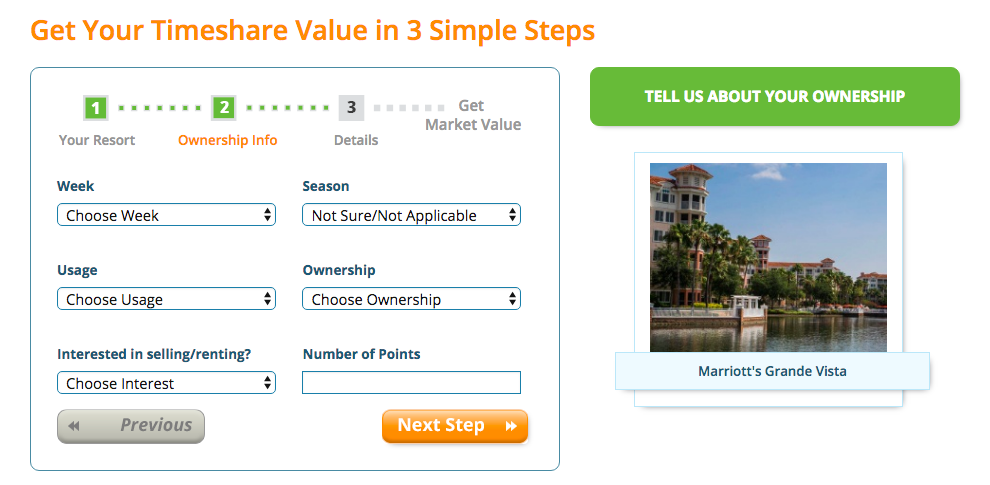Click the step 3 gray number box

point(352,108)
